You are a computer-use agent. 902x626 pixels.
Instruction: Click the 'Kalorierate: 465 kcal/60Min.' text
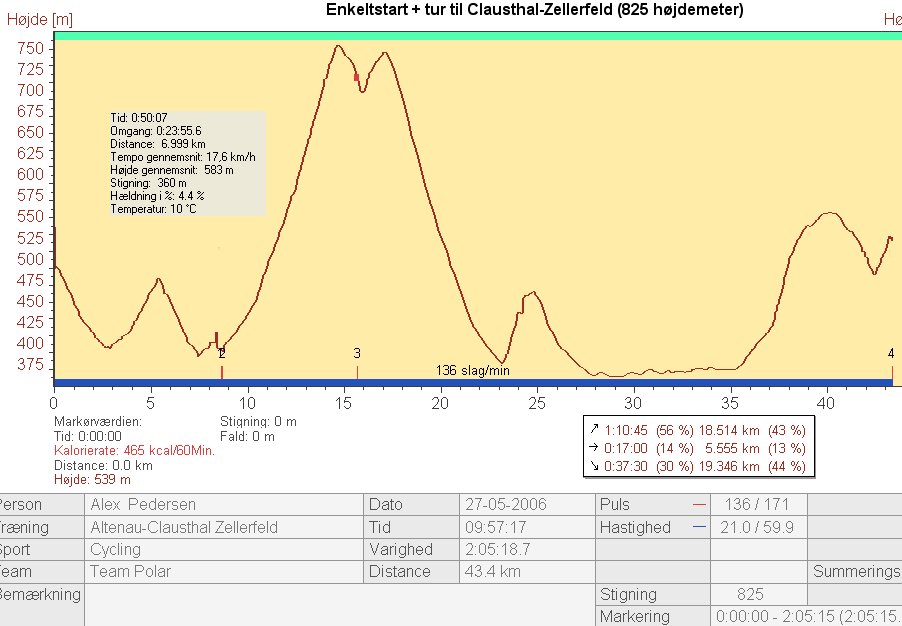pos(135,451)
